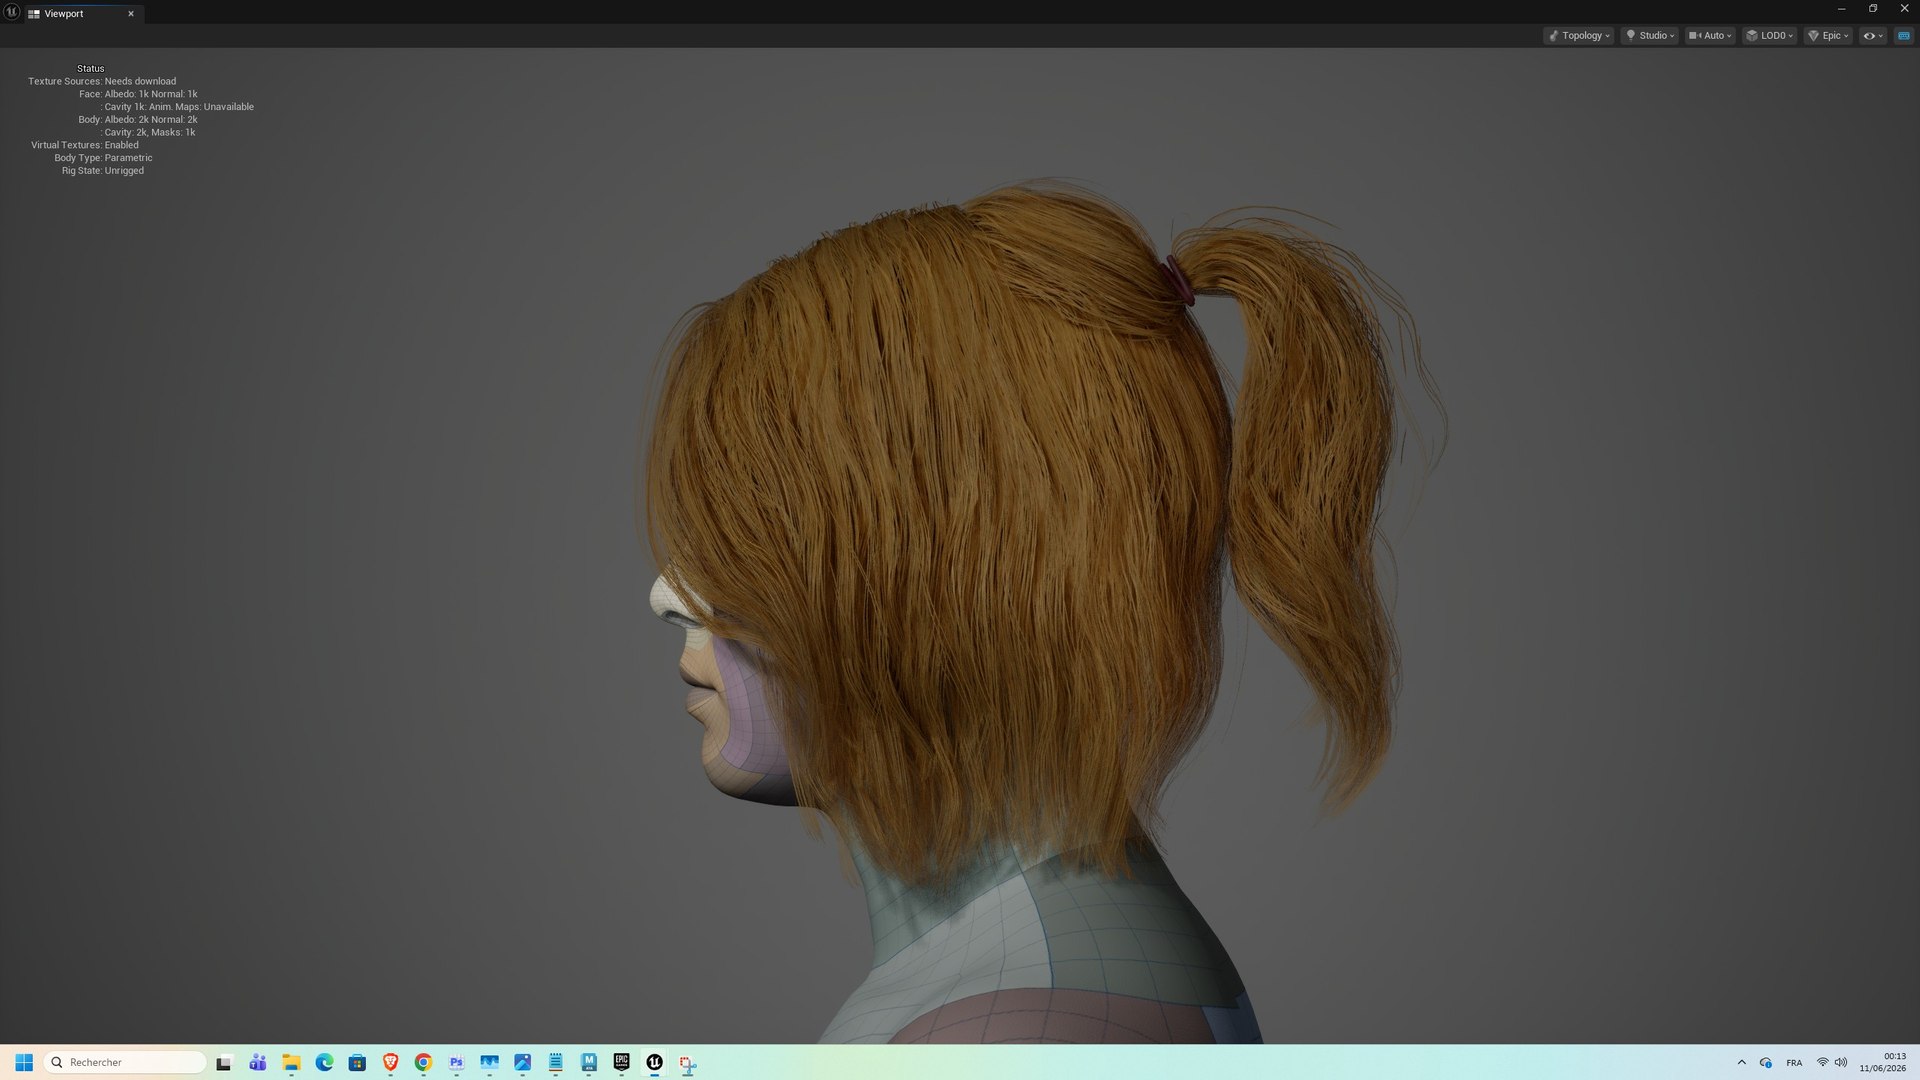This screenshot has height=1080, width=1920.
Task: Open the volume control in tray
Action: [x=1841, y=1062]
